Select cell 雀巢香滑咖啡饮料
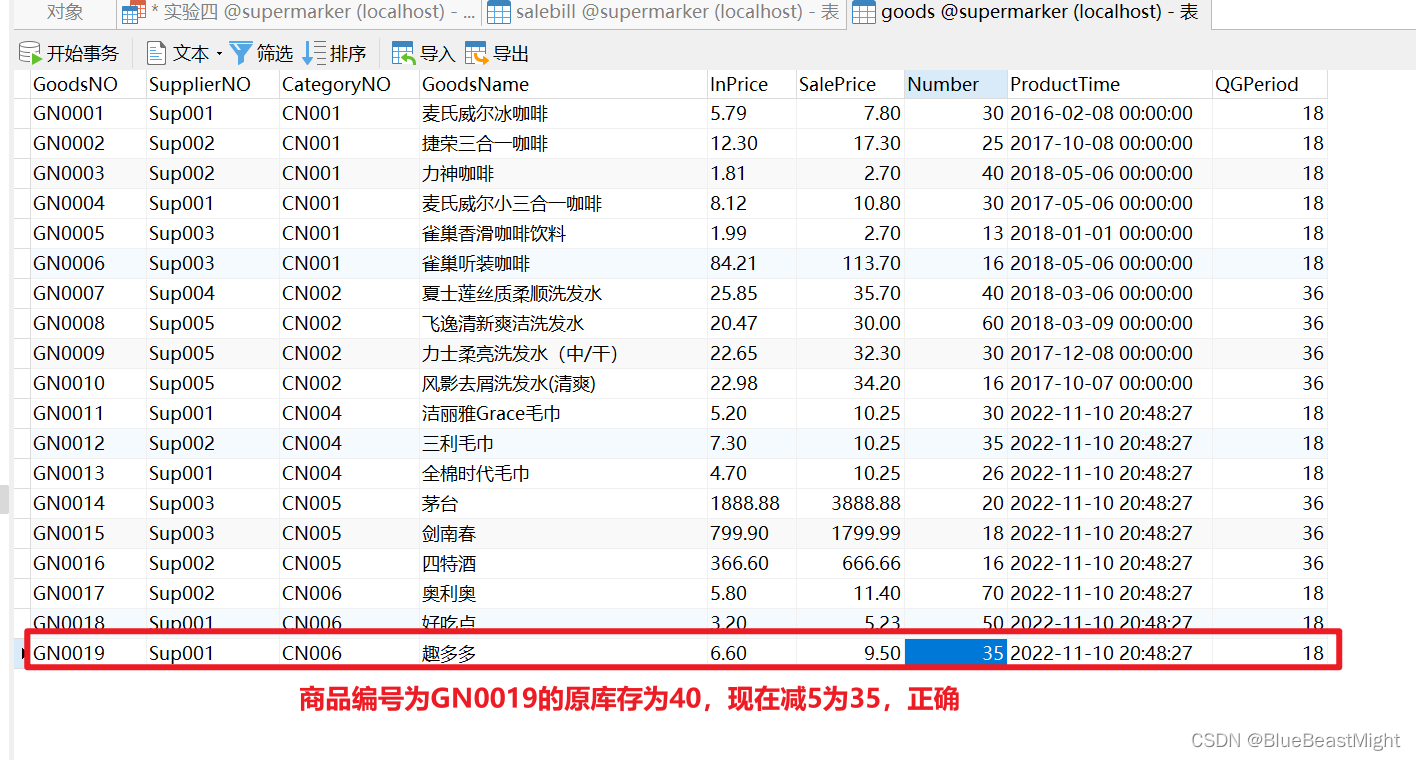This screenshot has width=1416, height=760. (x=563, y=233)
